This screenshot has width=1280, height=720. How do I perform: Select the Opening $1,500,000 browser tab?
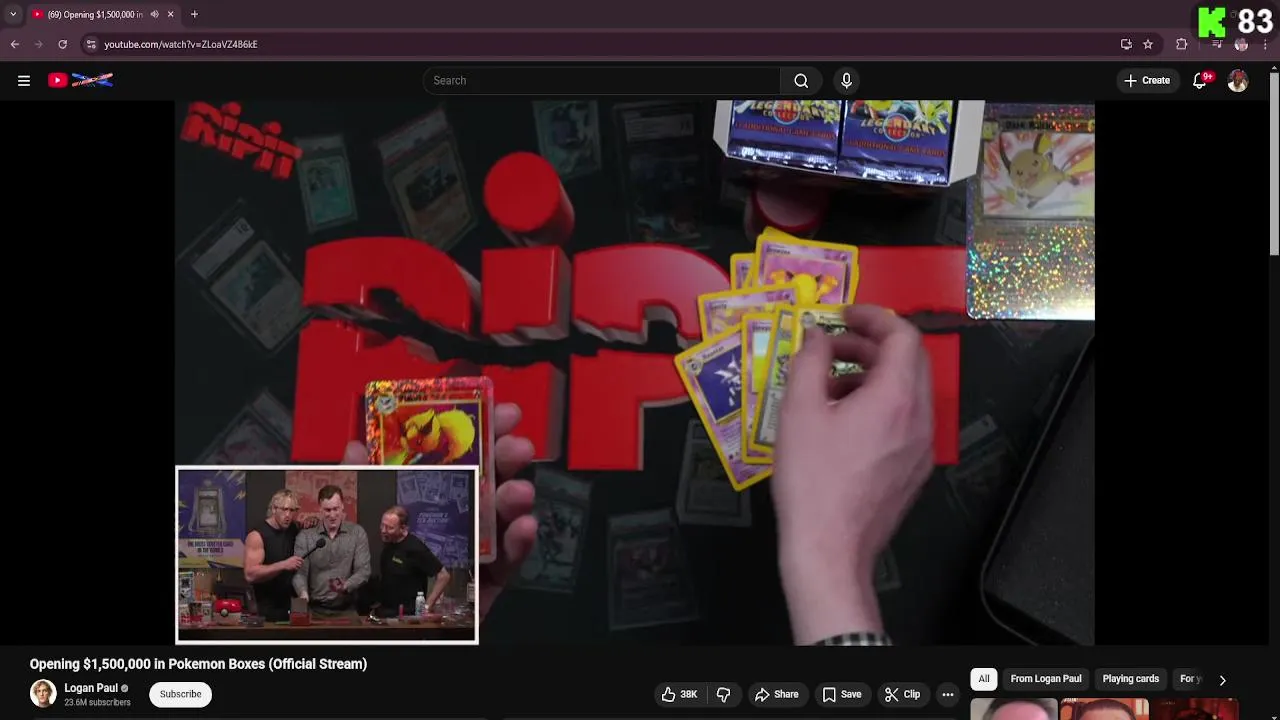point(95,14)
